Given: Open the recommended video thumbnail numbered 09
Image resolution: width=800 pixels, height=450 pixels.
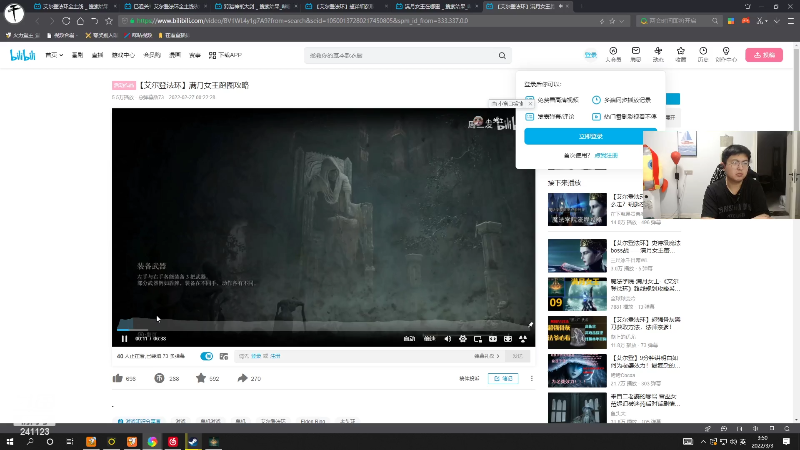Looking at the screenshot, I should click(577, 294).
